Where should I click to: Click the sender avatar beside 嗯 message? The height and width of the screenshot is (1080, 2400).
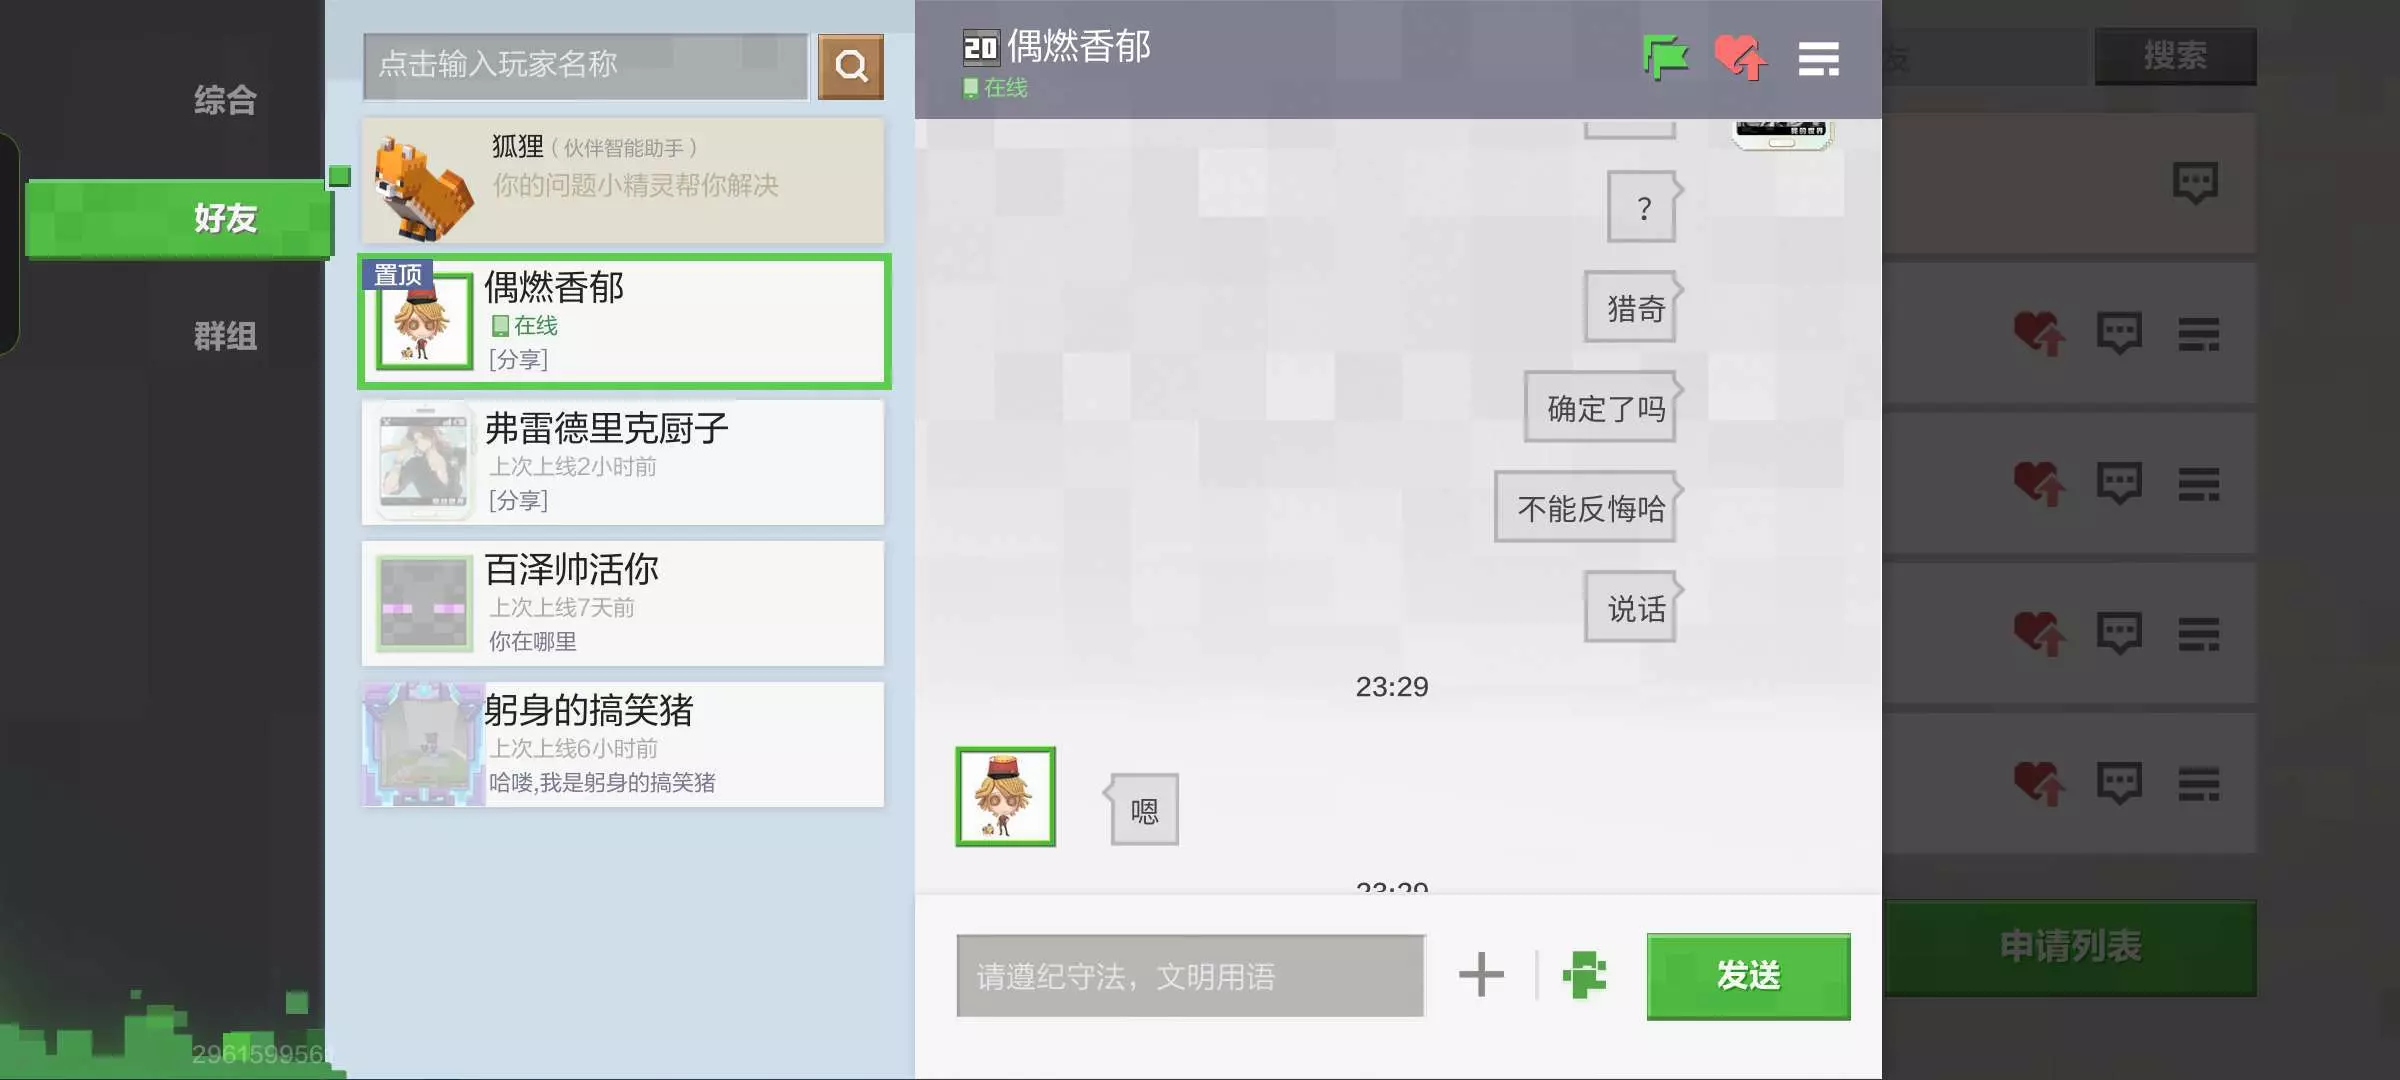[1005, 796]
